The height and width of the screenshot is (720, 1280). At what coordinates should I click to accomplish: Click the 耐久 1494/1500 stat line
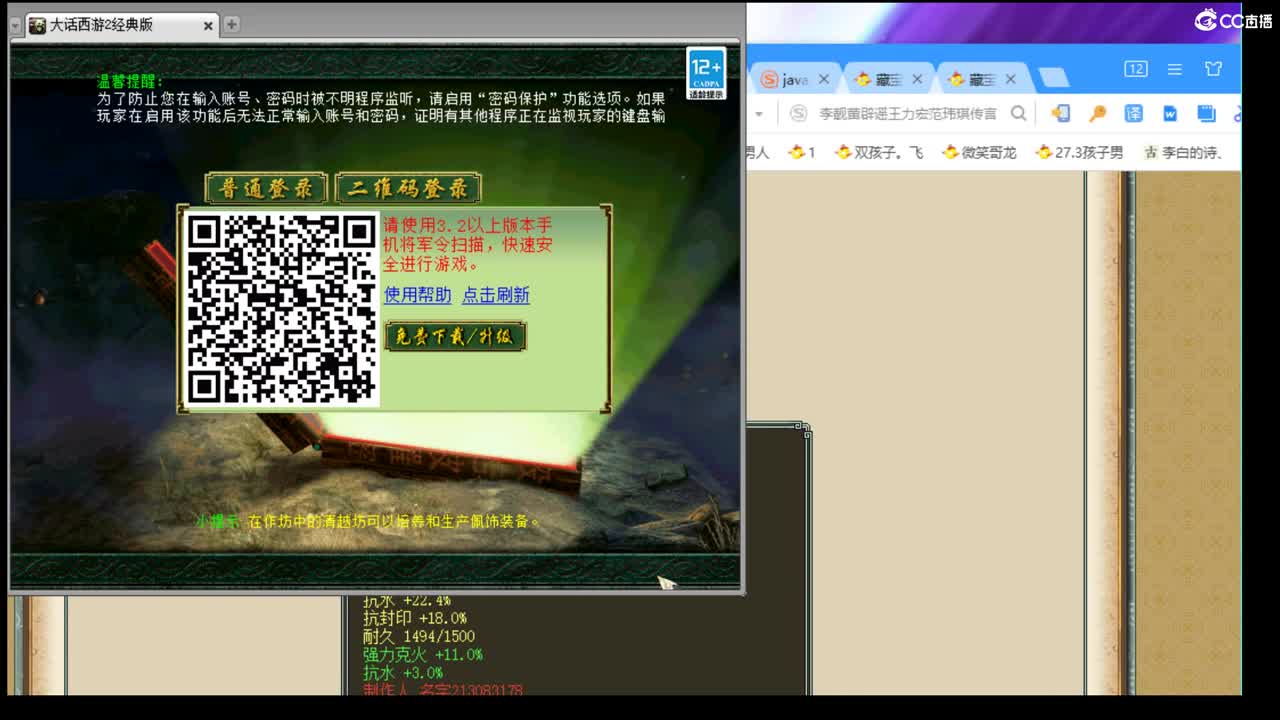tap(419, 637)
